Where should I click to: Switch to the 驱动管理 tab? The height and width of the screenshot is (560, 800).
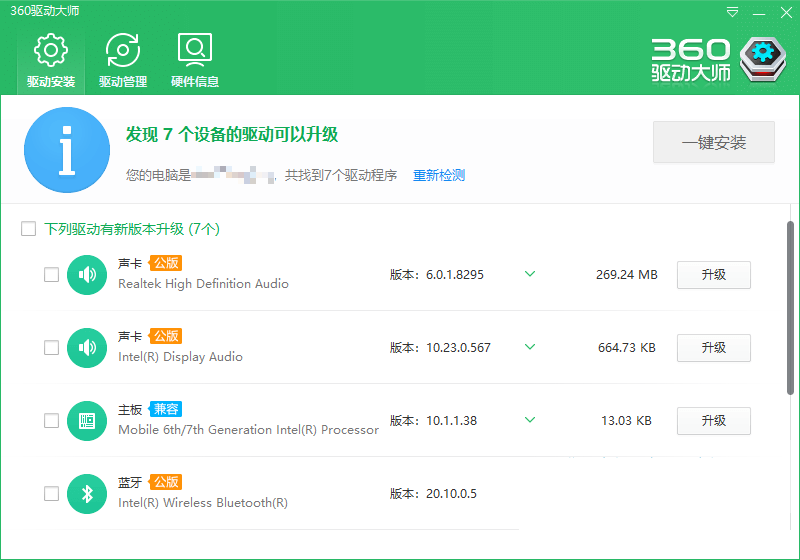pos(122,60)
